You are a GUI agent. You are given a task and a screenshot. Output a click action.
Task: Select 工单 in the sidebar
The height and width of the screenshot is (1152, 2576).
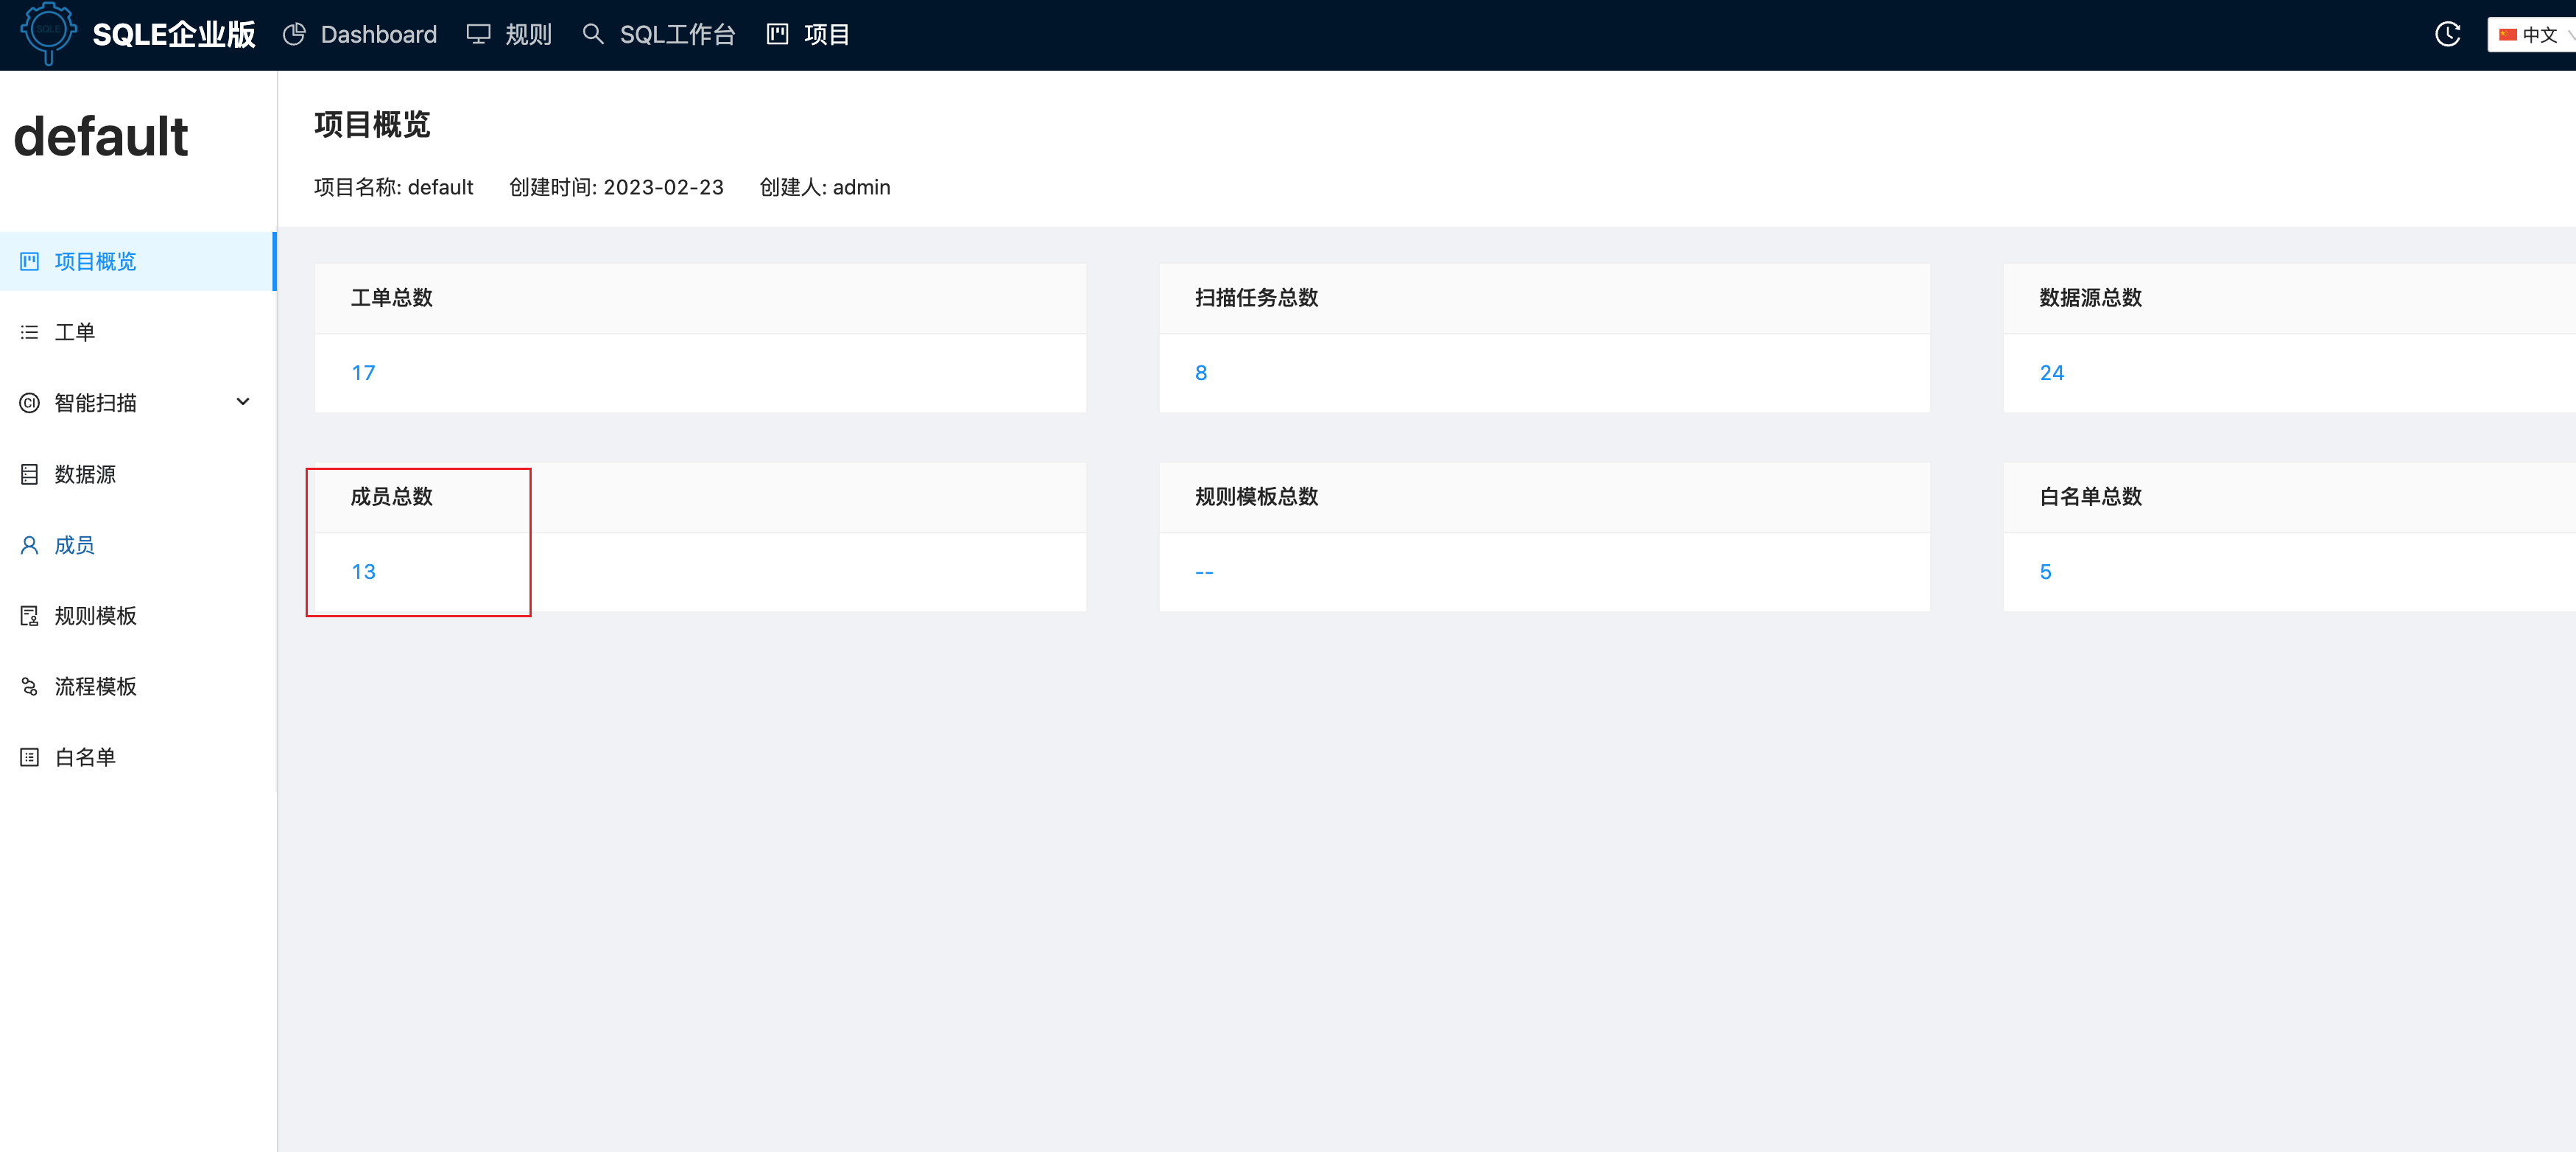tap(75, 332)
